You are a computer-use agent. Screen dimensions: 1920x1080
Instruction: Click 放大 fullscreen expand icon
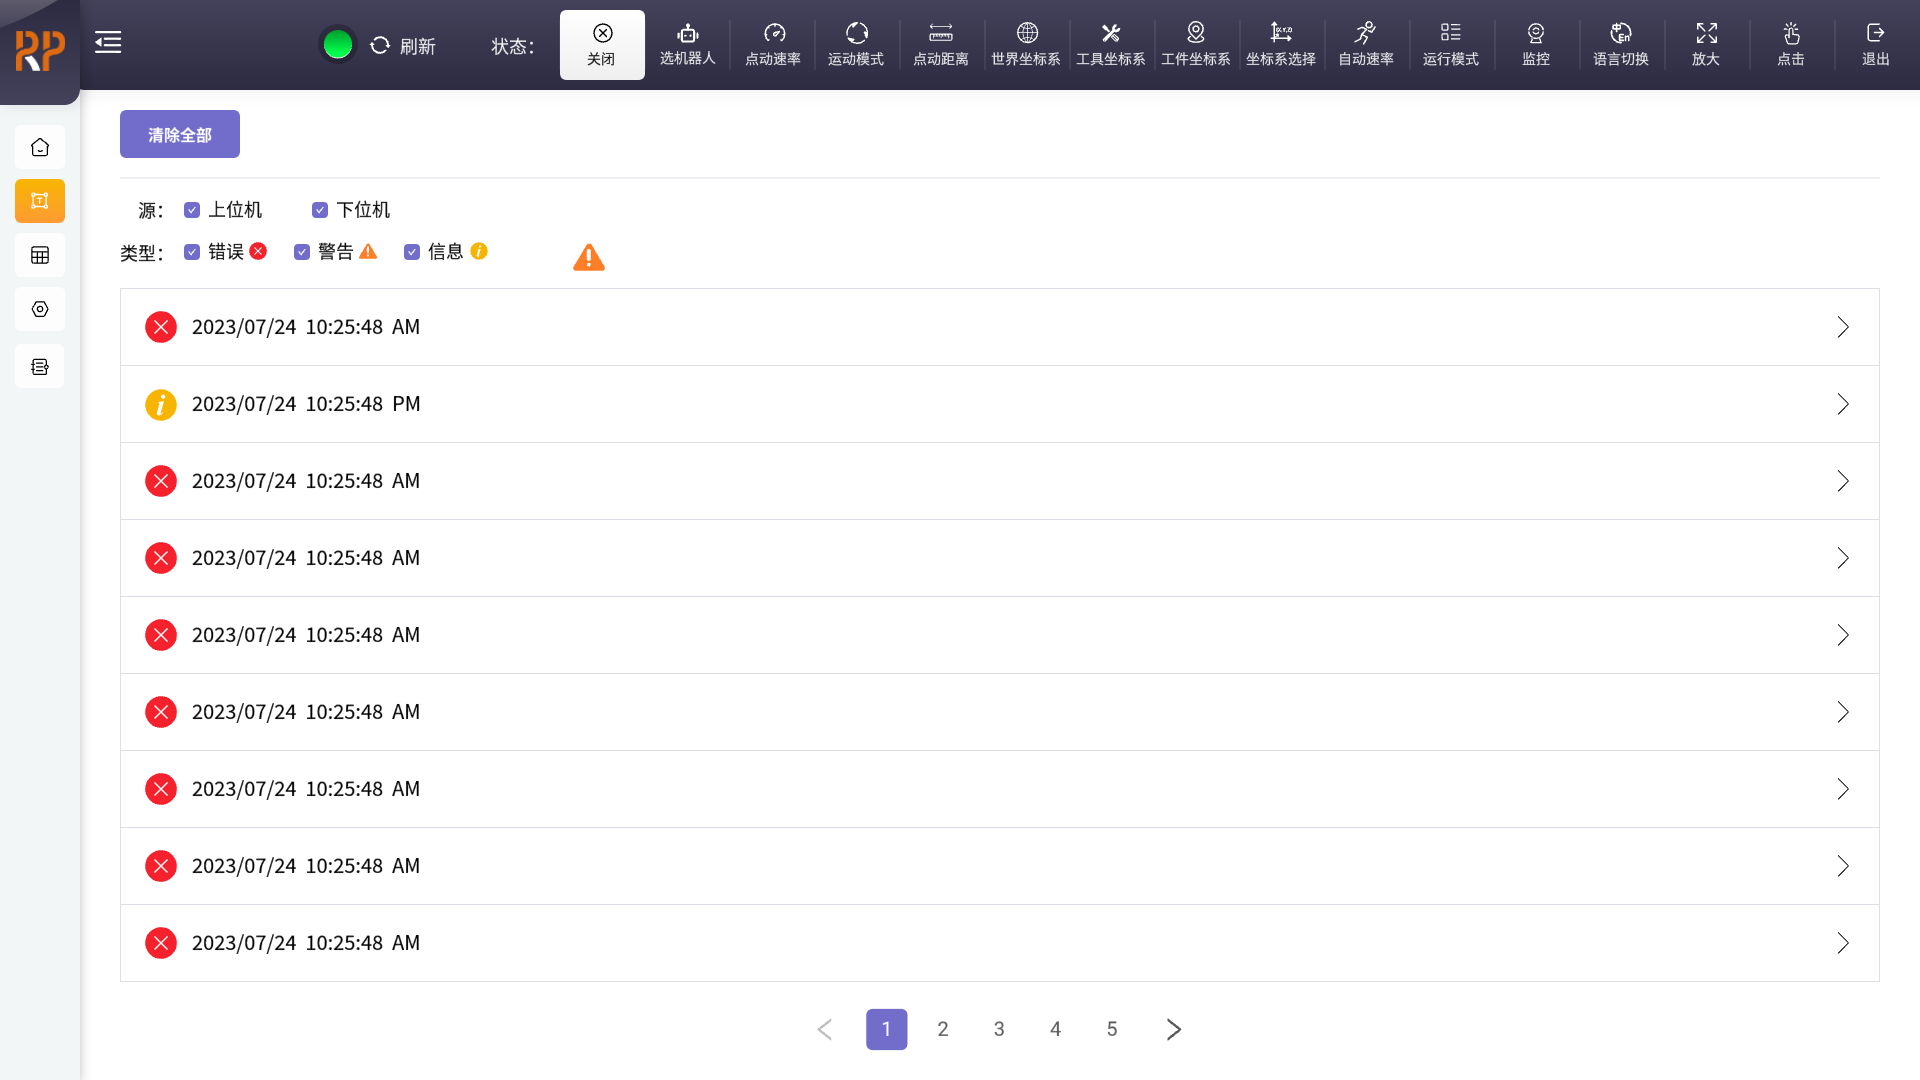coord(1706,34)
